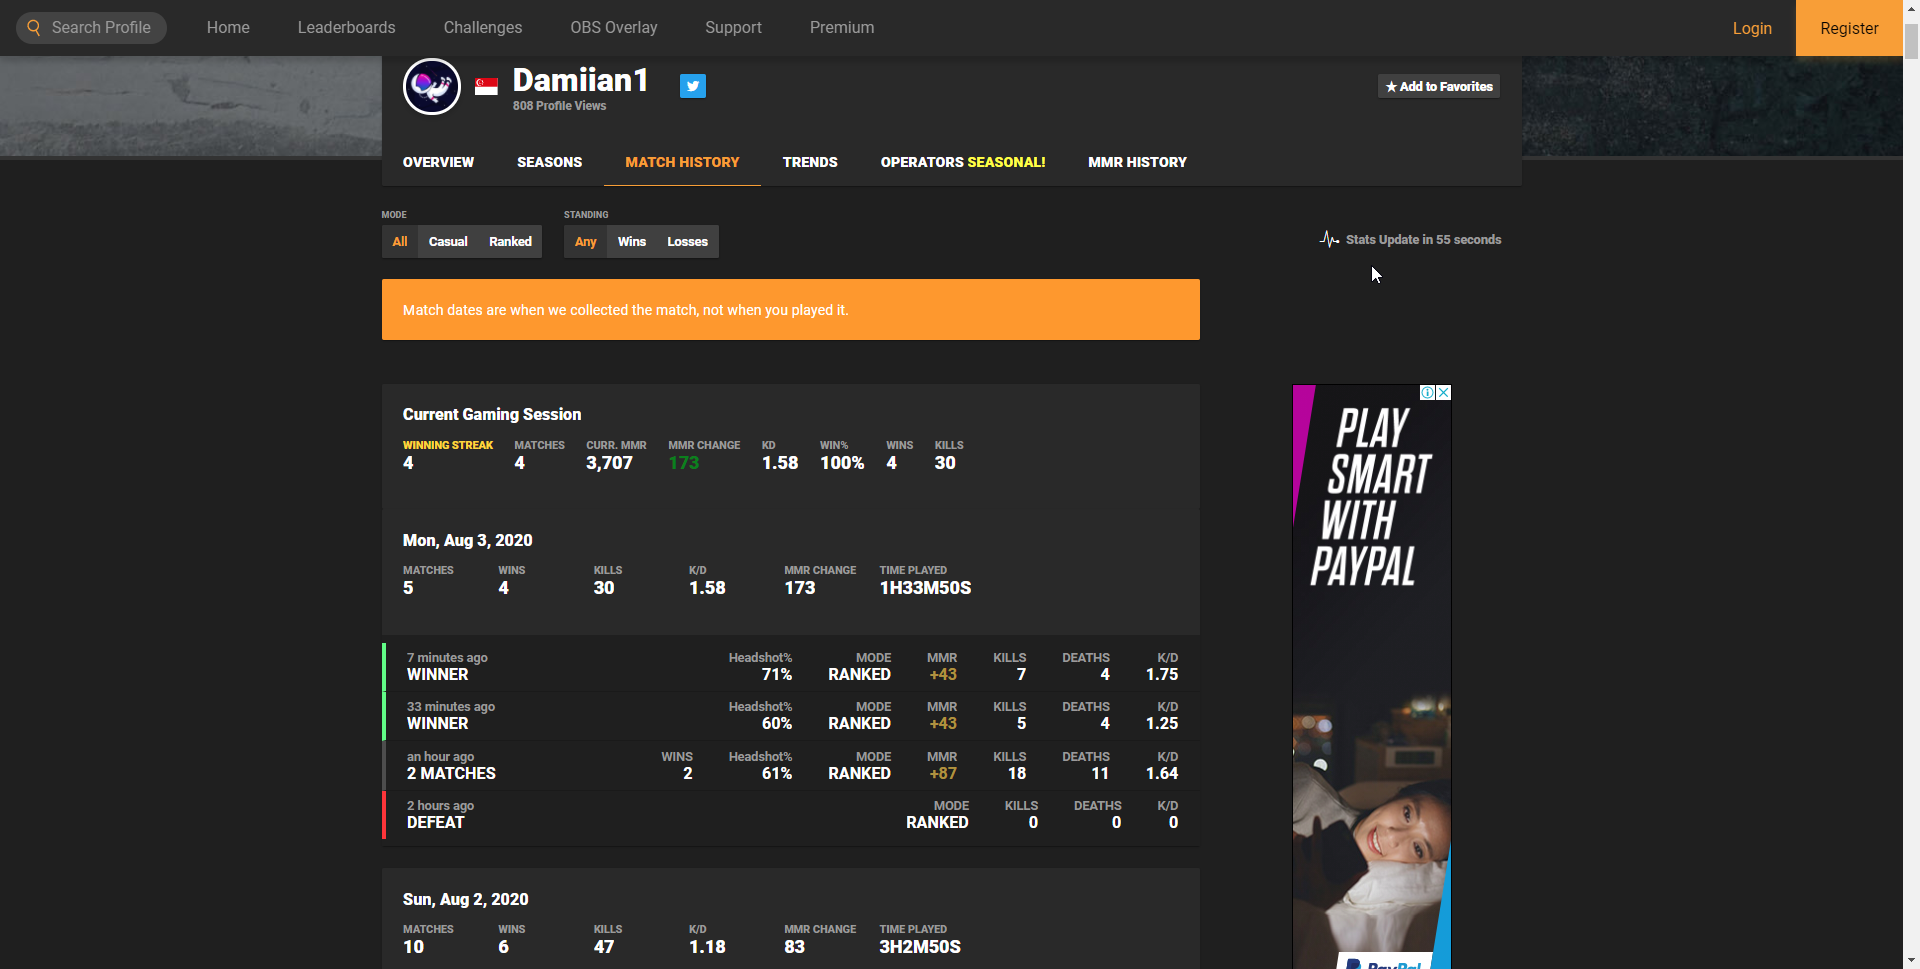This screenshot has width=1920, height=969.
Task: Click the Twitter icon beside Damiian1
Action: (692, 86)
